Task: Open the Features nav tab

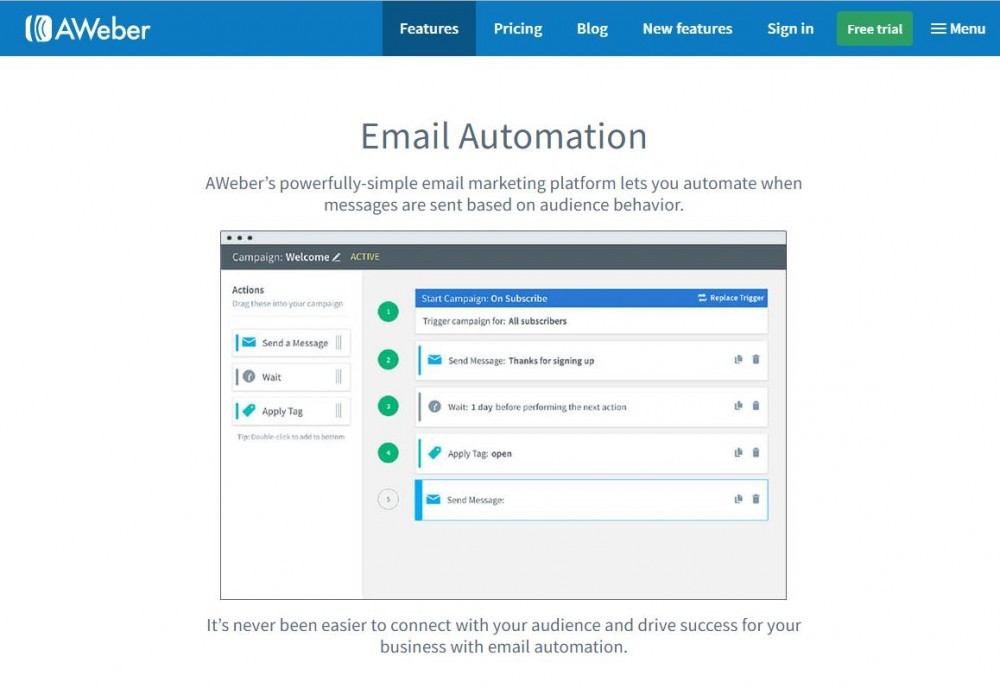Action: (429, 29)
